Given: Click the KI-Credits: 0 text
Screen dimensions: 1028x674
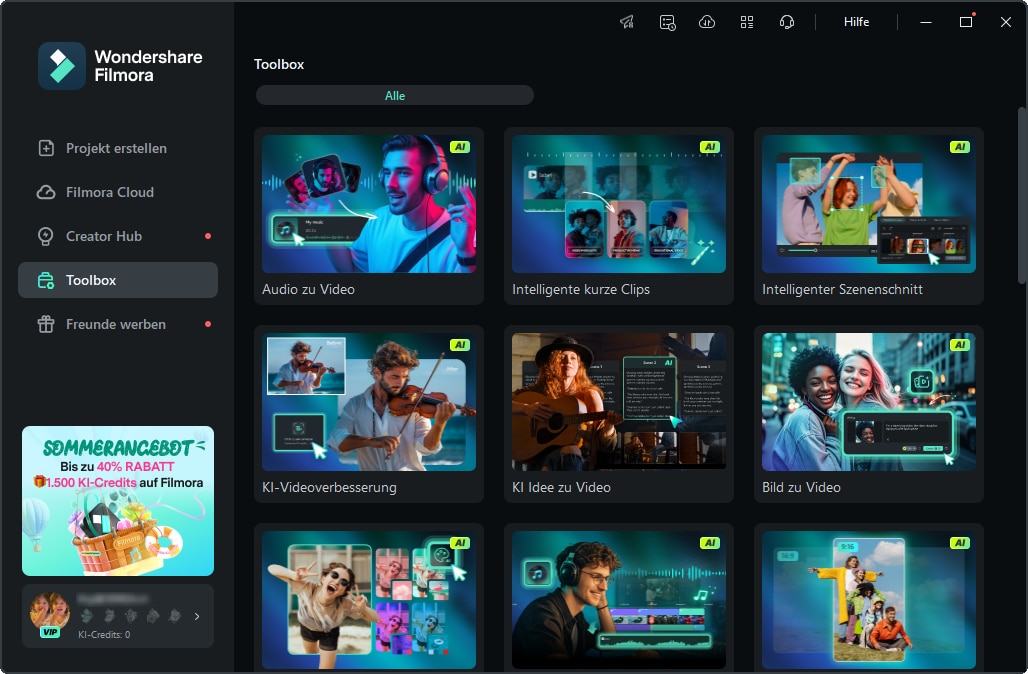Looking at the screenshot, I should [x=104, y=635].
